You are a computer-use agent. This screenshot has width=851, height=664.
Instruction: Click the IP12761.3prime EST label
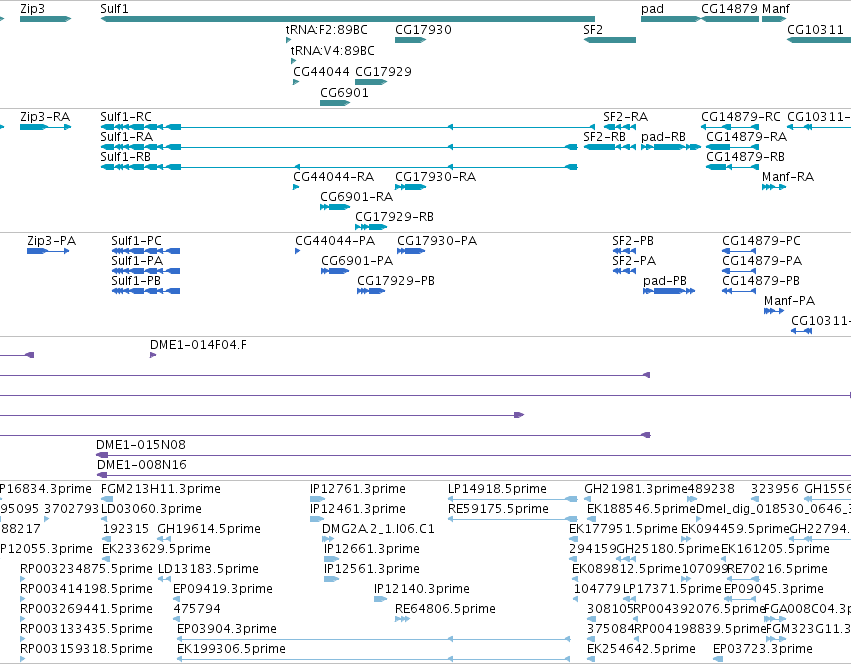tap(358, 489)
